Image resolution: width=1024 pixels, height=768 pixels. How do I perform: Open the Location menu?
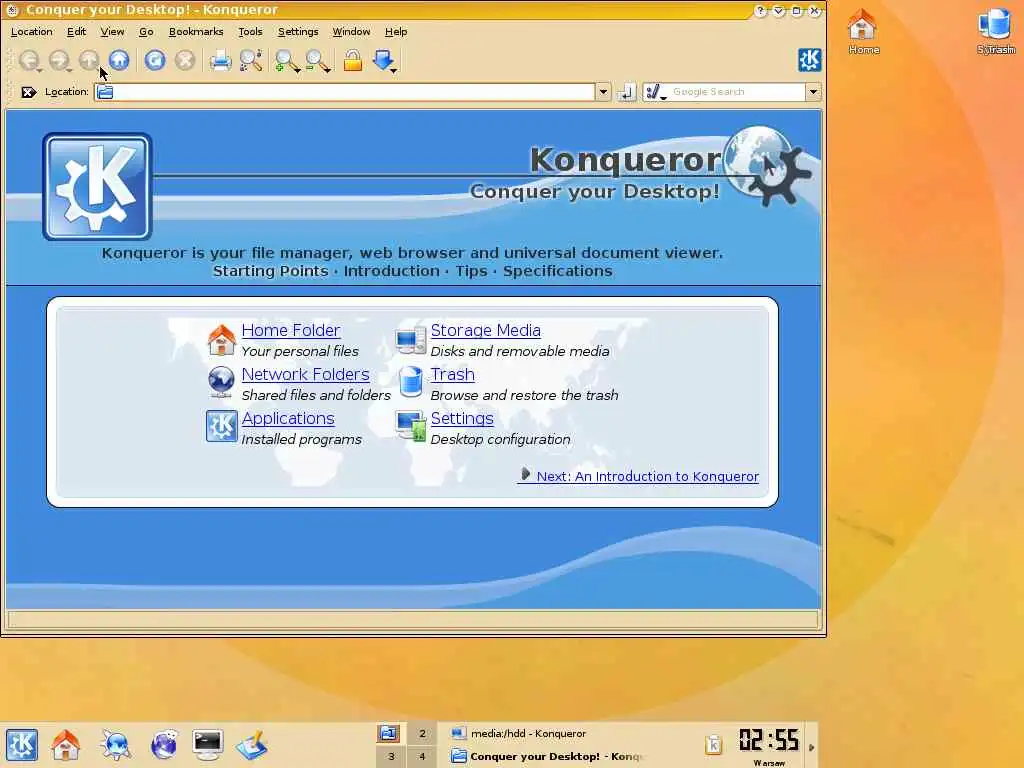point(31,31)
